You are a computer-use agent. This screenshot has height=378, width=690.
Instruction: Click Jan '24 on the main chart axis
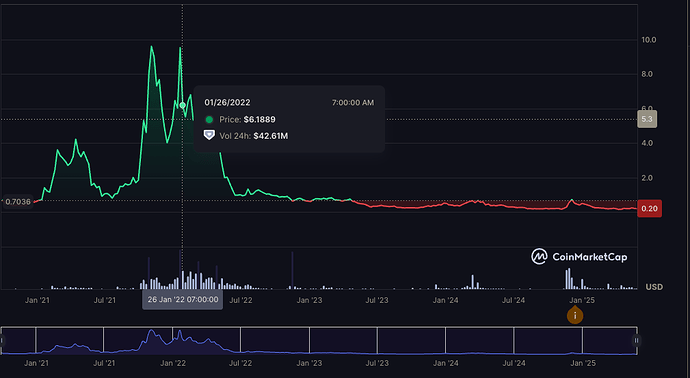445,301
